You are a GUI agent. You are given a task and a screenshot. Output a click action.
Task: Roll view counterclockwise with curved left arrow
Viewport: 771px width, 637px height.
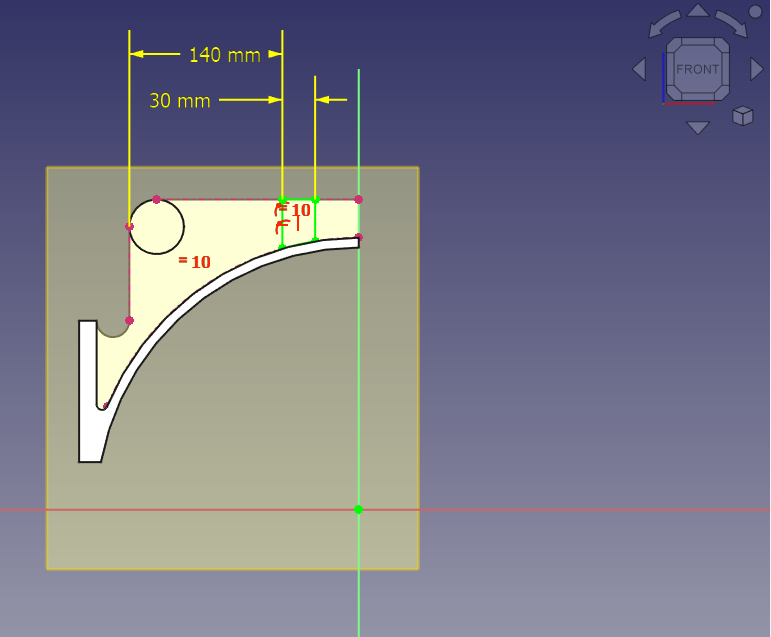click(x=664, y=25)
